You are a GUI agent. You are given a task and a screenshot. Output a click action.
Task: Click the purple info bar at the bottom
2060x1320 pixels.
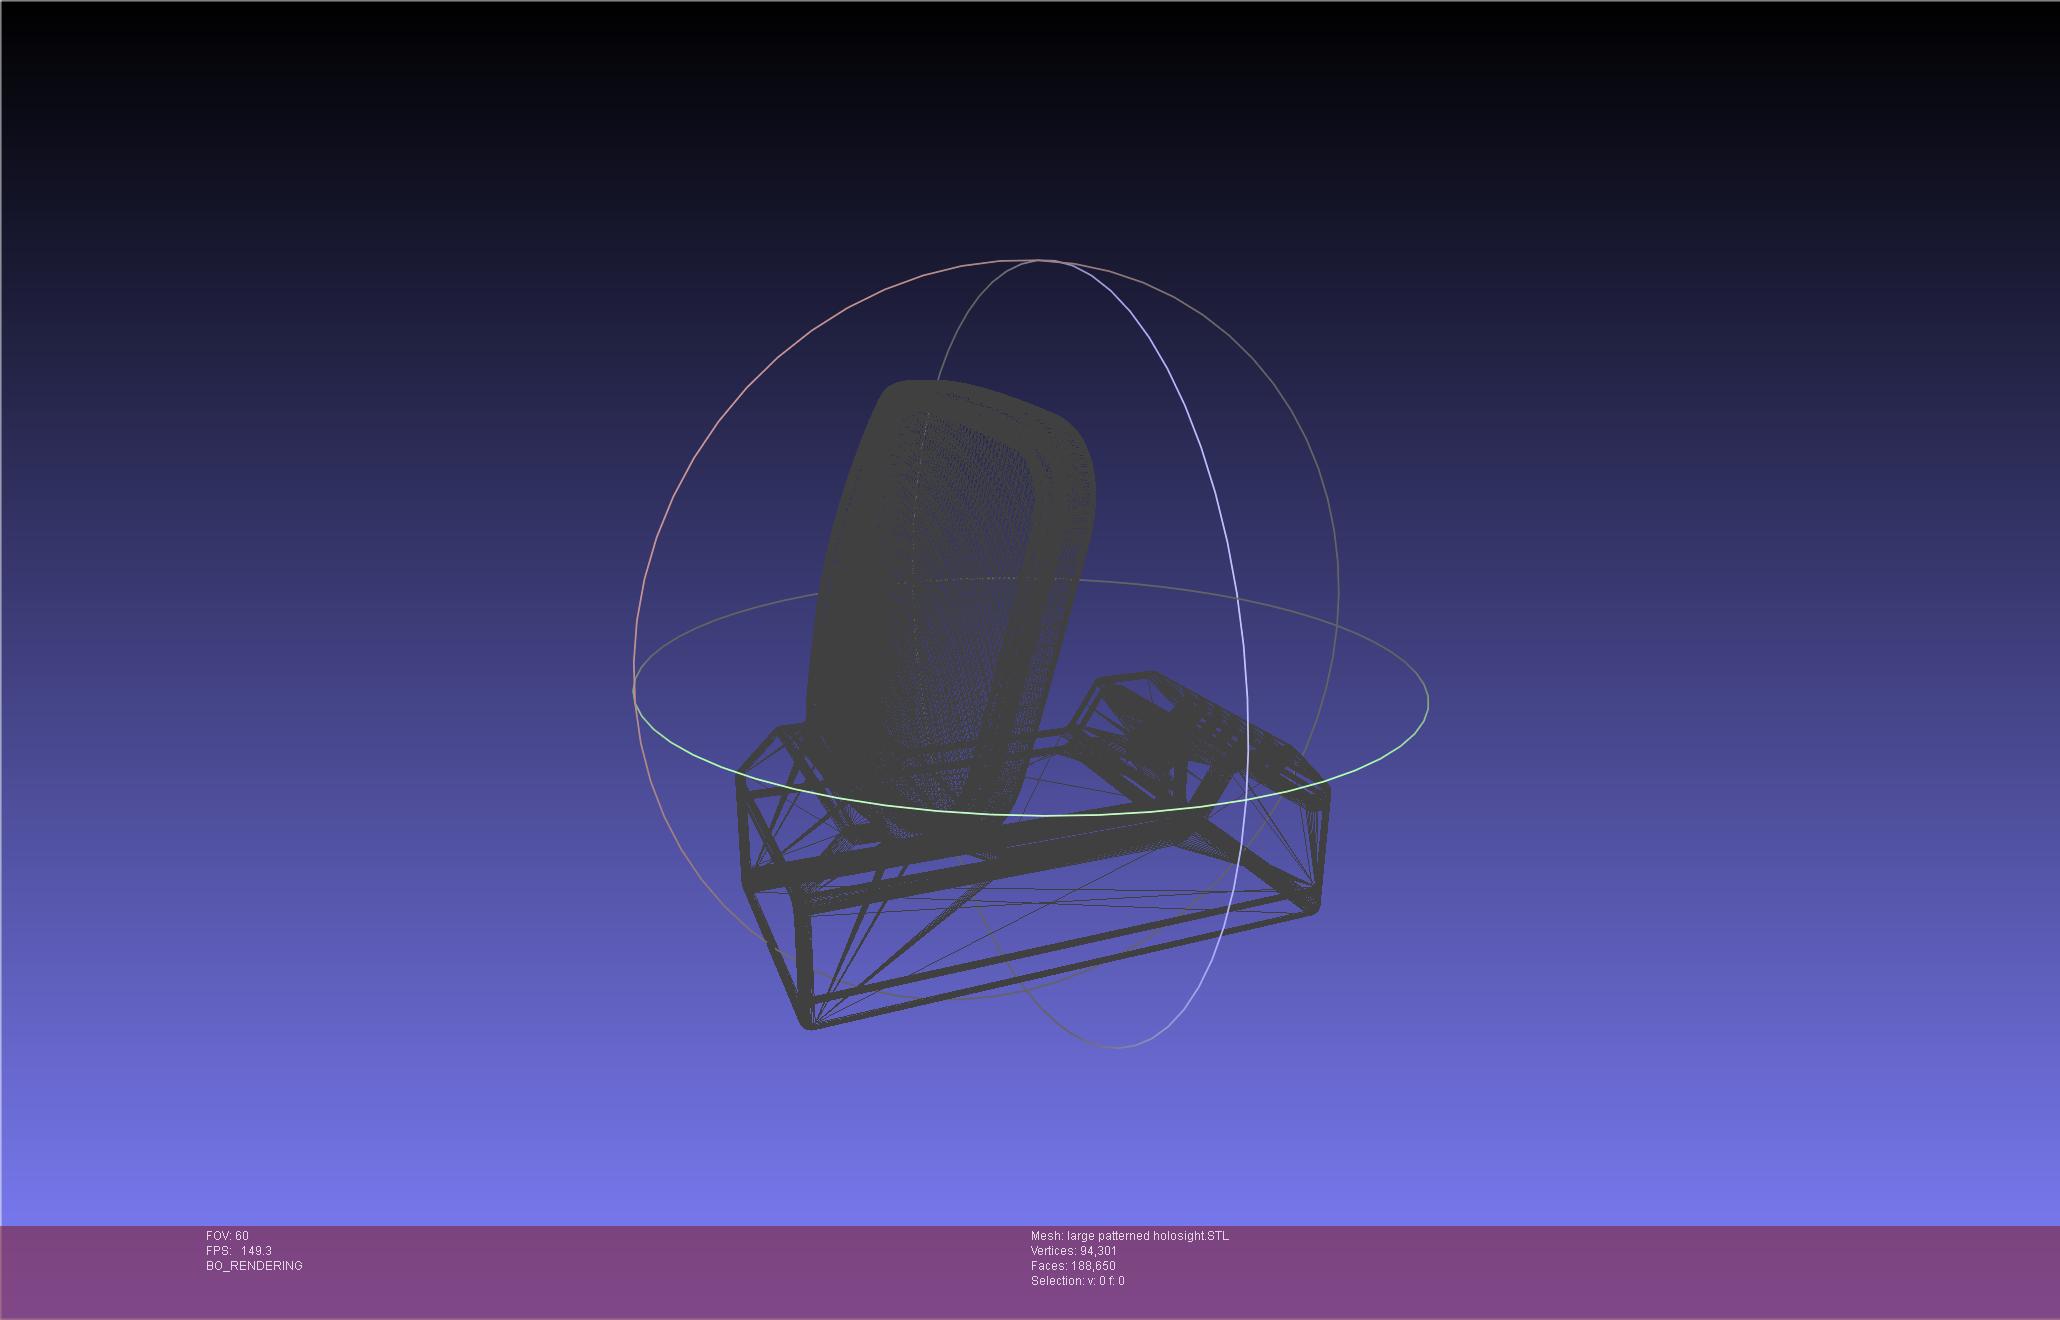1600,1272
